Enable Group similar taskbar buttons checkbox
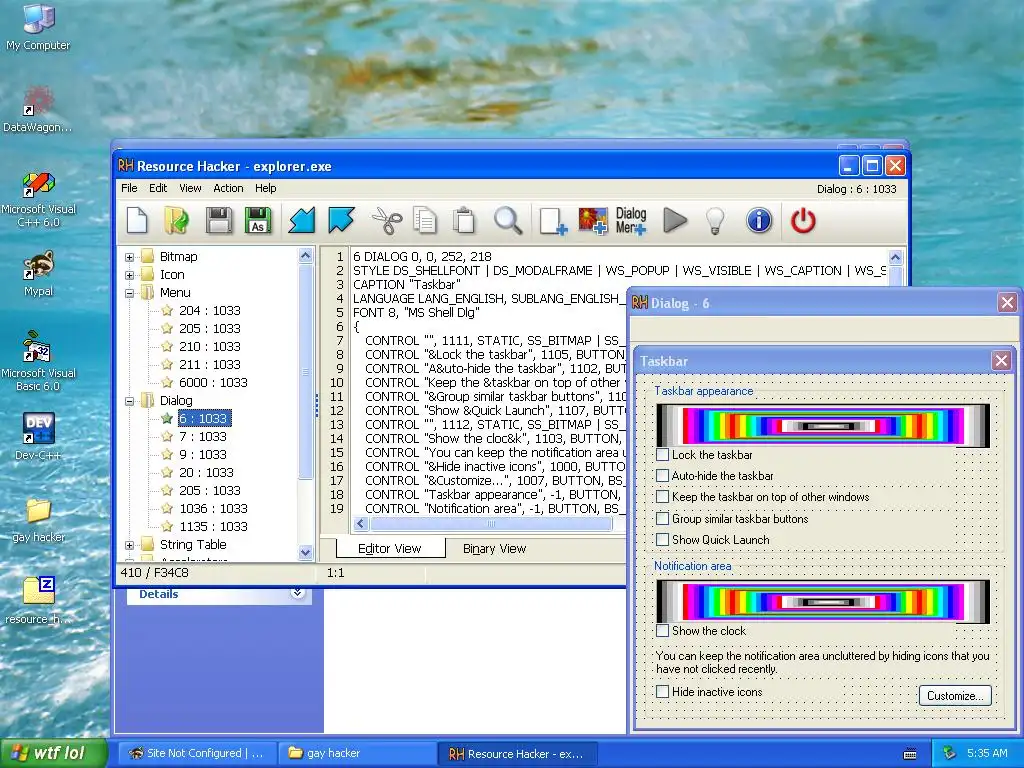1024x768 pixels. coord(662,519)
